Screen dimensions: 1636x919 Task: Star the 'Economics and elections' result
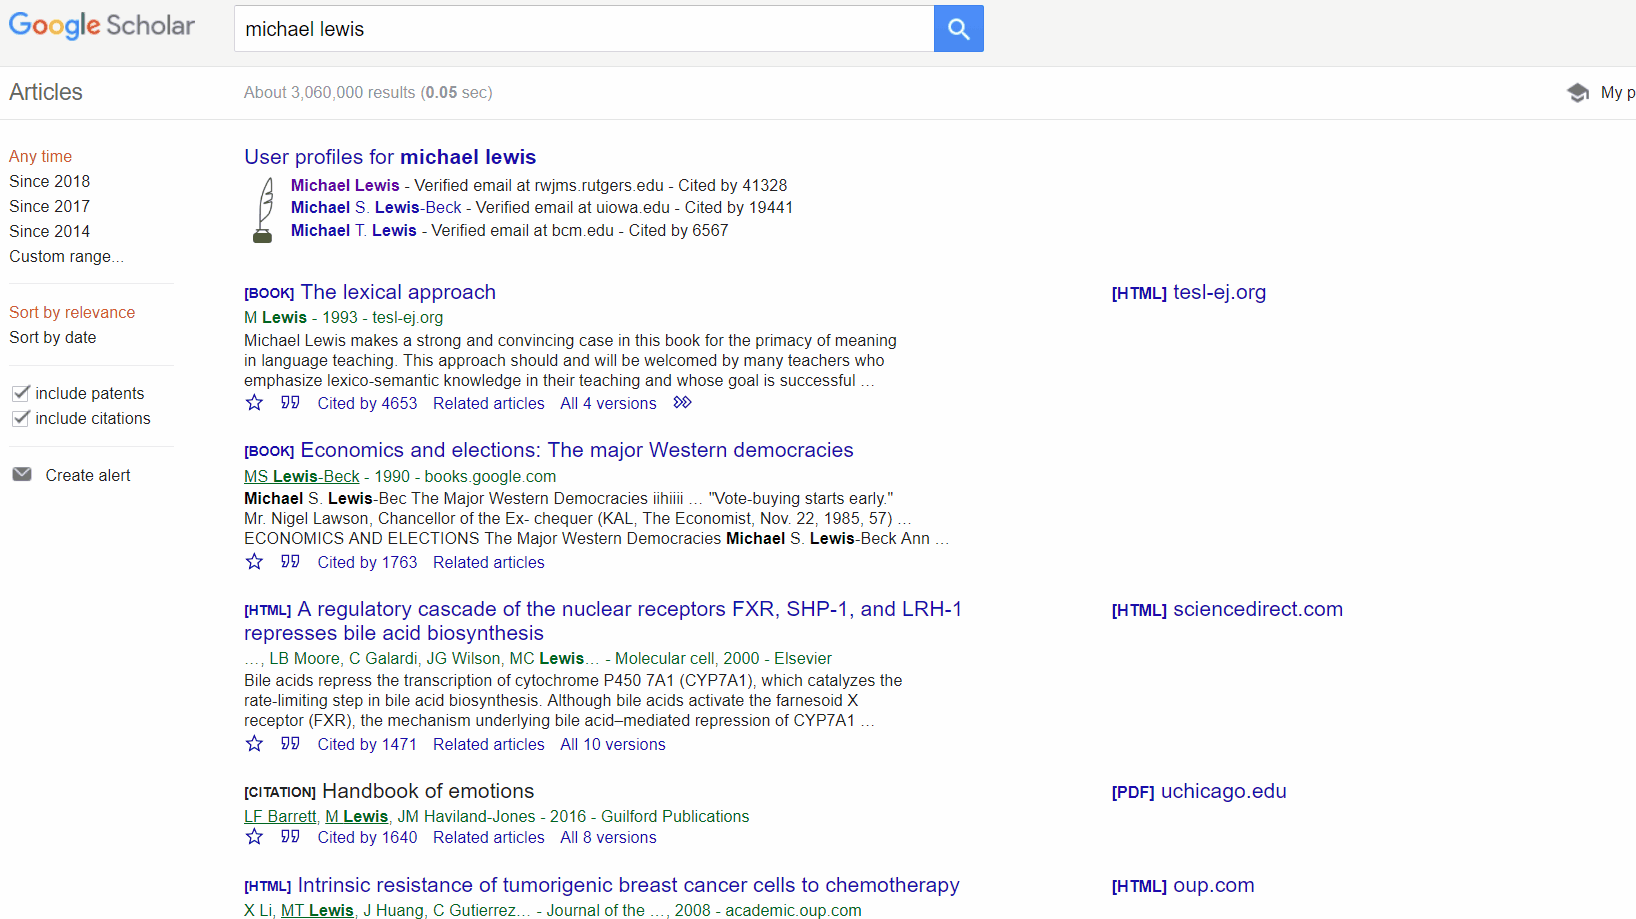(x=255, y=562)
